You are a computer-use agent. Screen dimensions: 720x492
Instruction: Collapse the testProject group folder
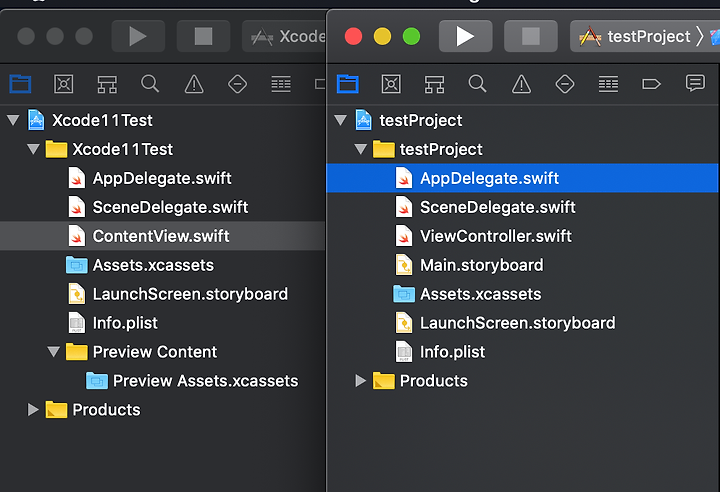point(360,149)
